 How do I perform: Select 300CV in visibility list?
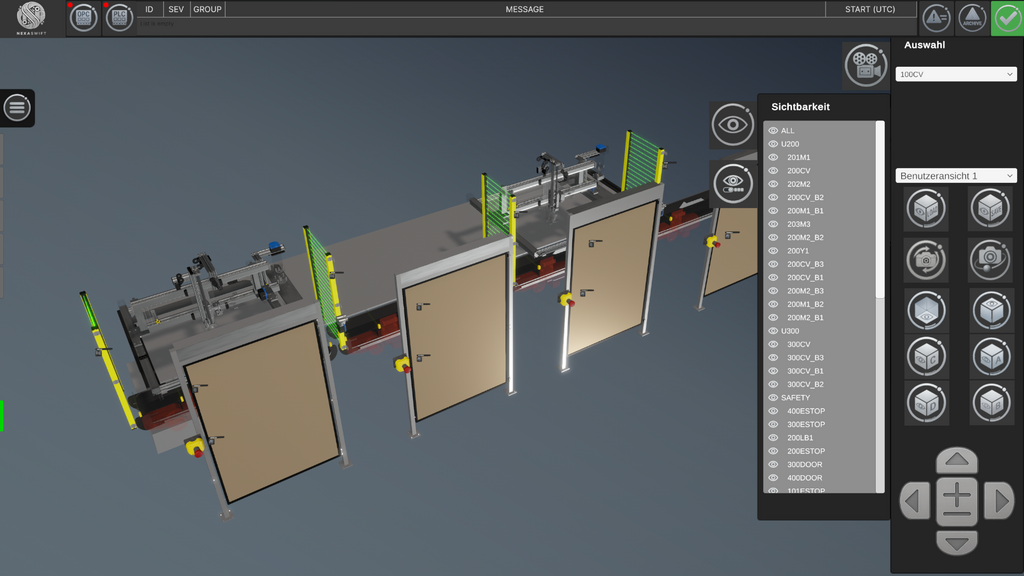click(x=799, y=344)
